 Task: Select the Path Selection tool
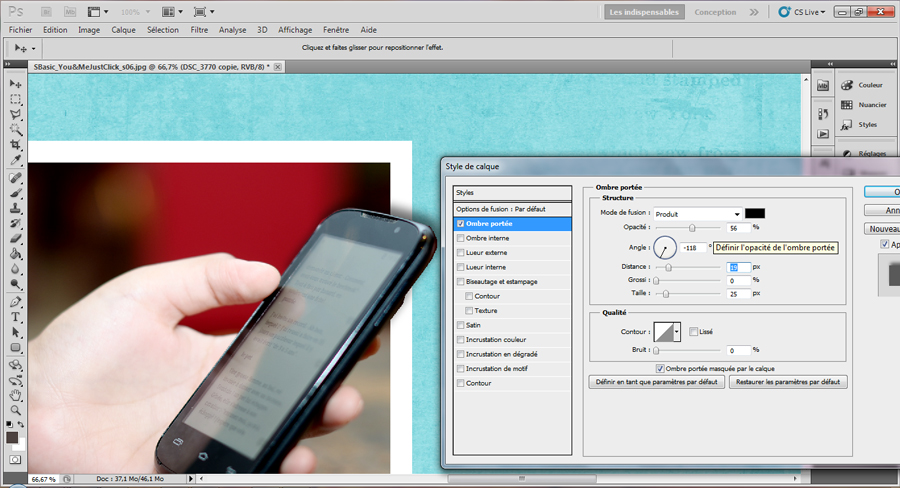point(15,332)
